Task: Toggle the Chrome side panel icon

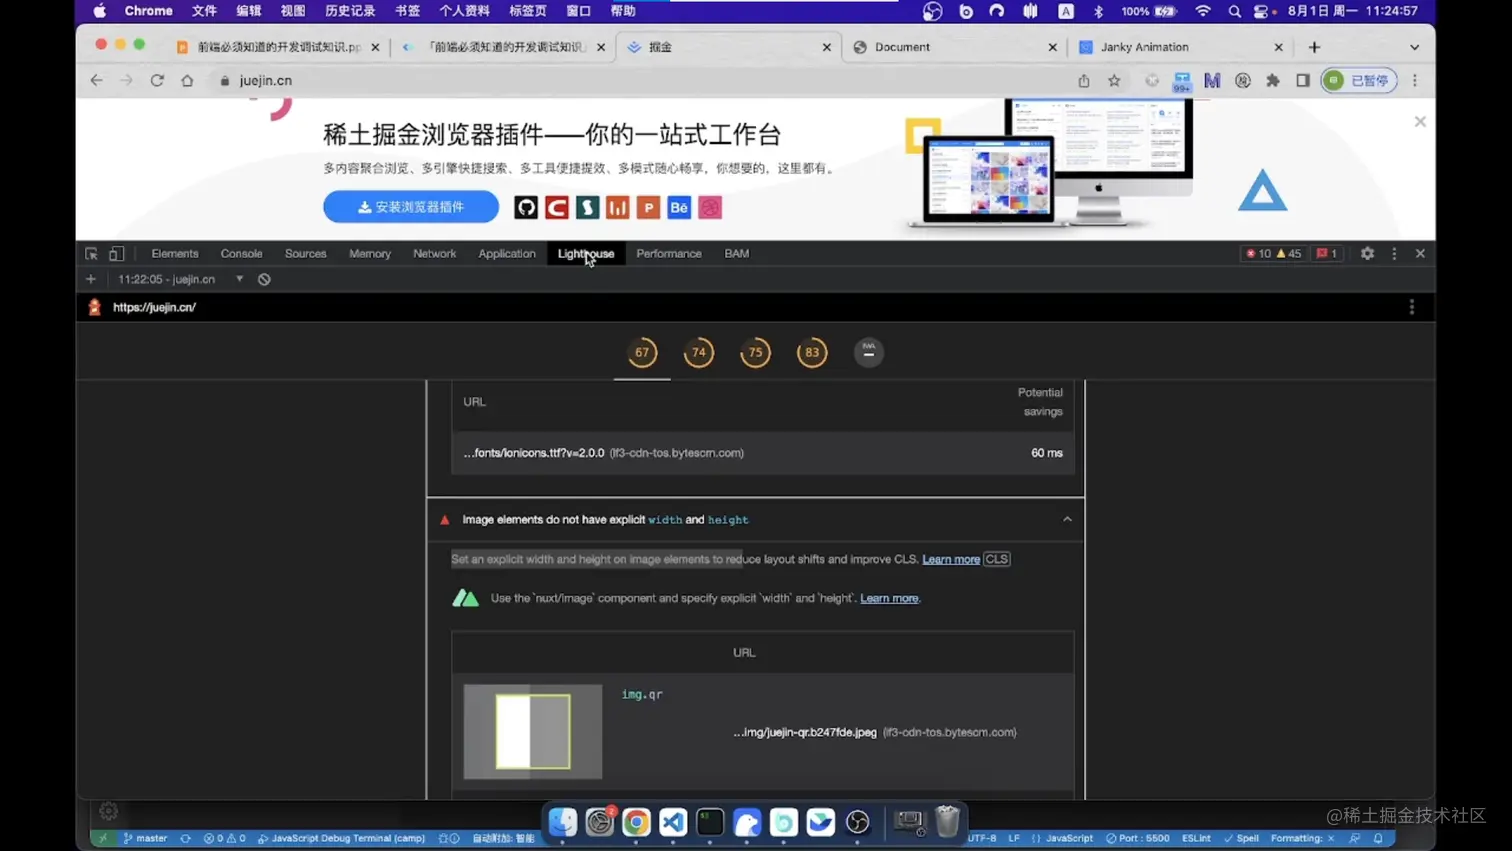Action: pos(1303,80)
